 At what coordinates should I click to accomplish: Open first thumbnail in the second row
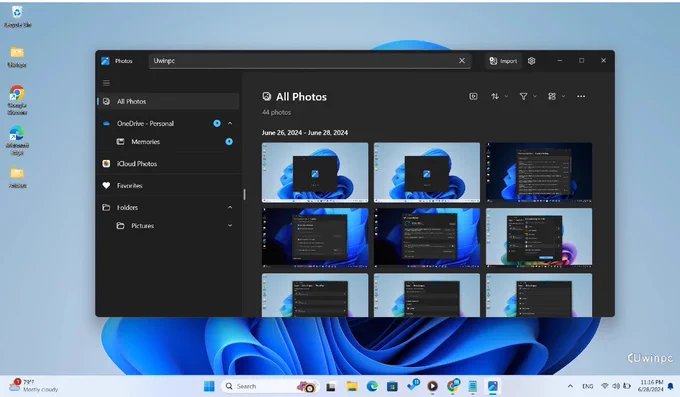(x=315, y=238)
